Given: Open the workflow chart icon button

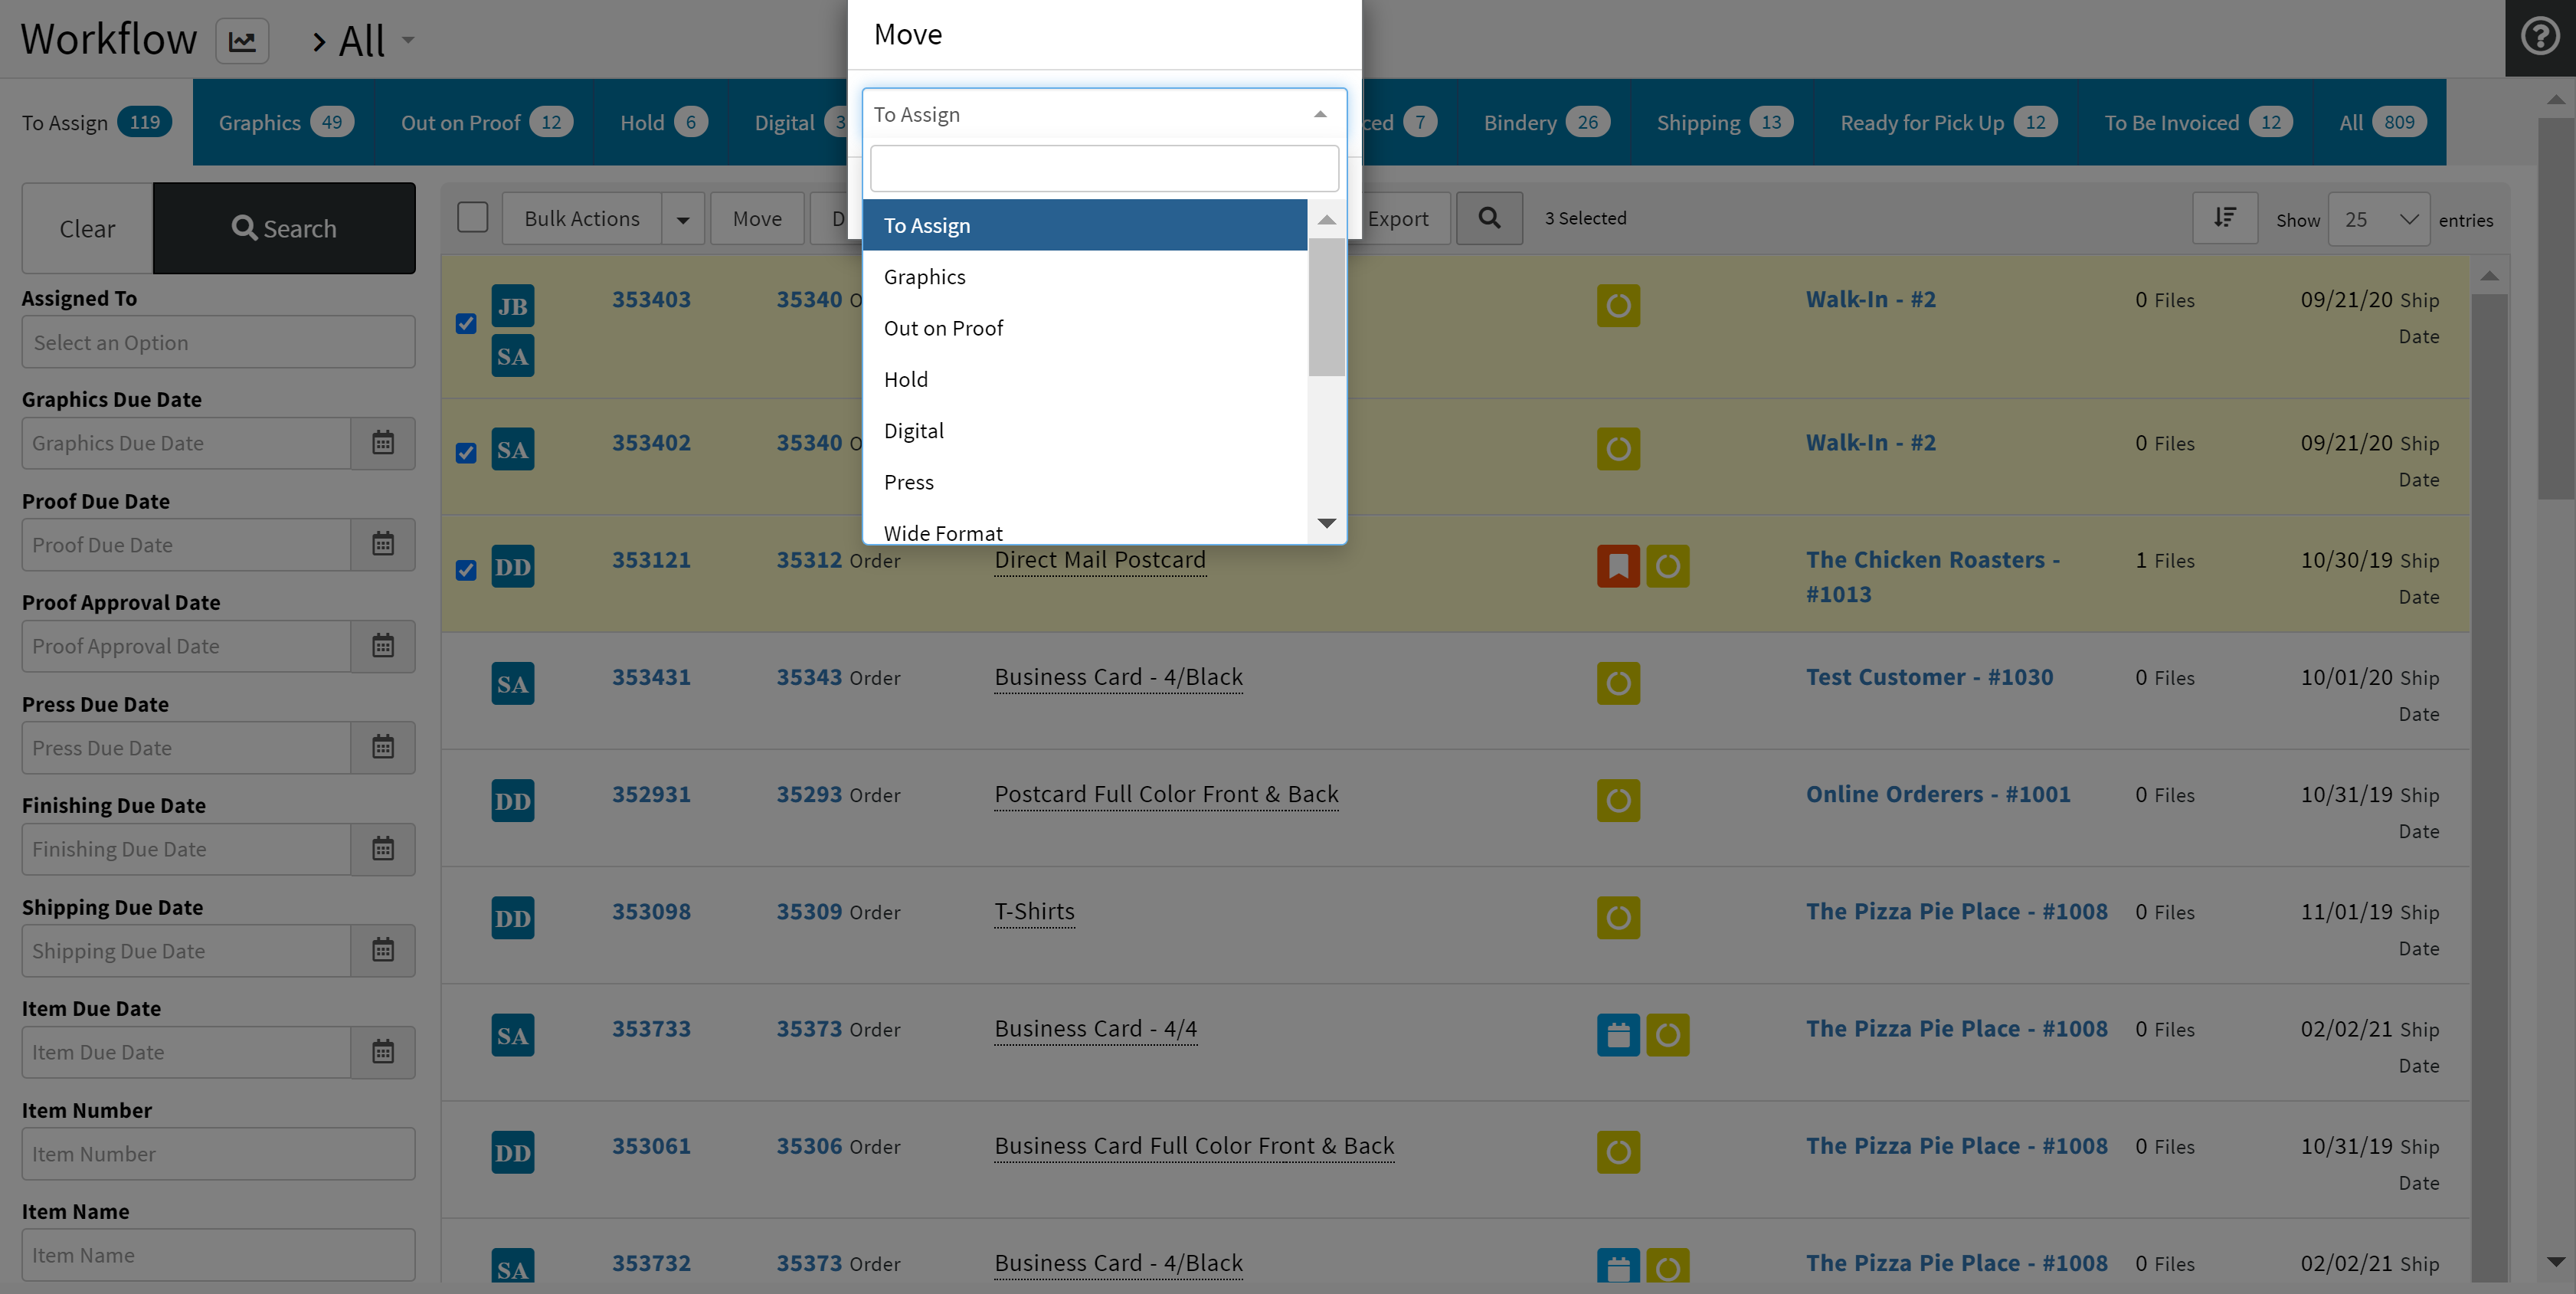Looking at the screenshot, I should click(x=242, y=41).
